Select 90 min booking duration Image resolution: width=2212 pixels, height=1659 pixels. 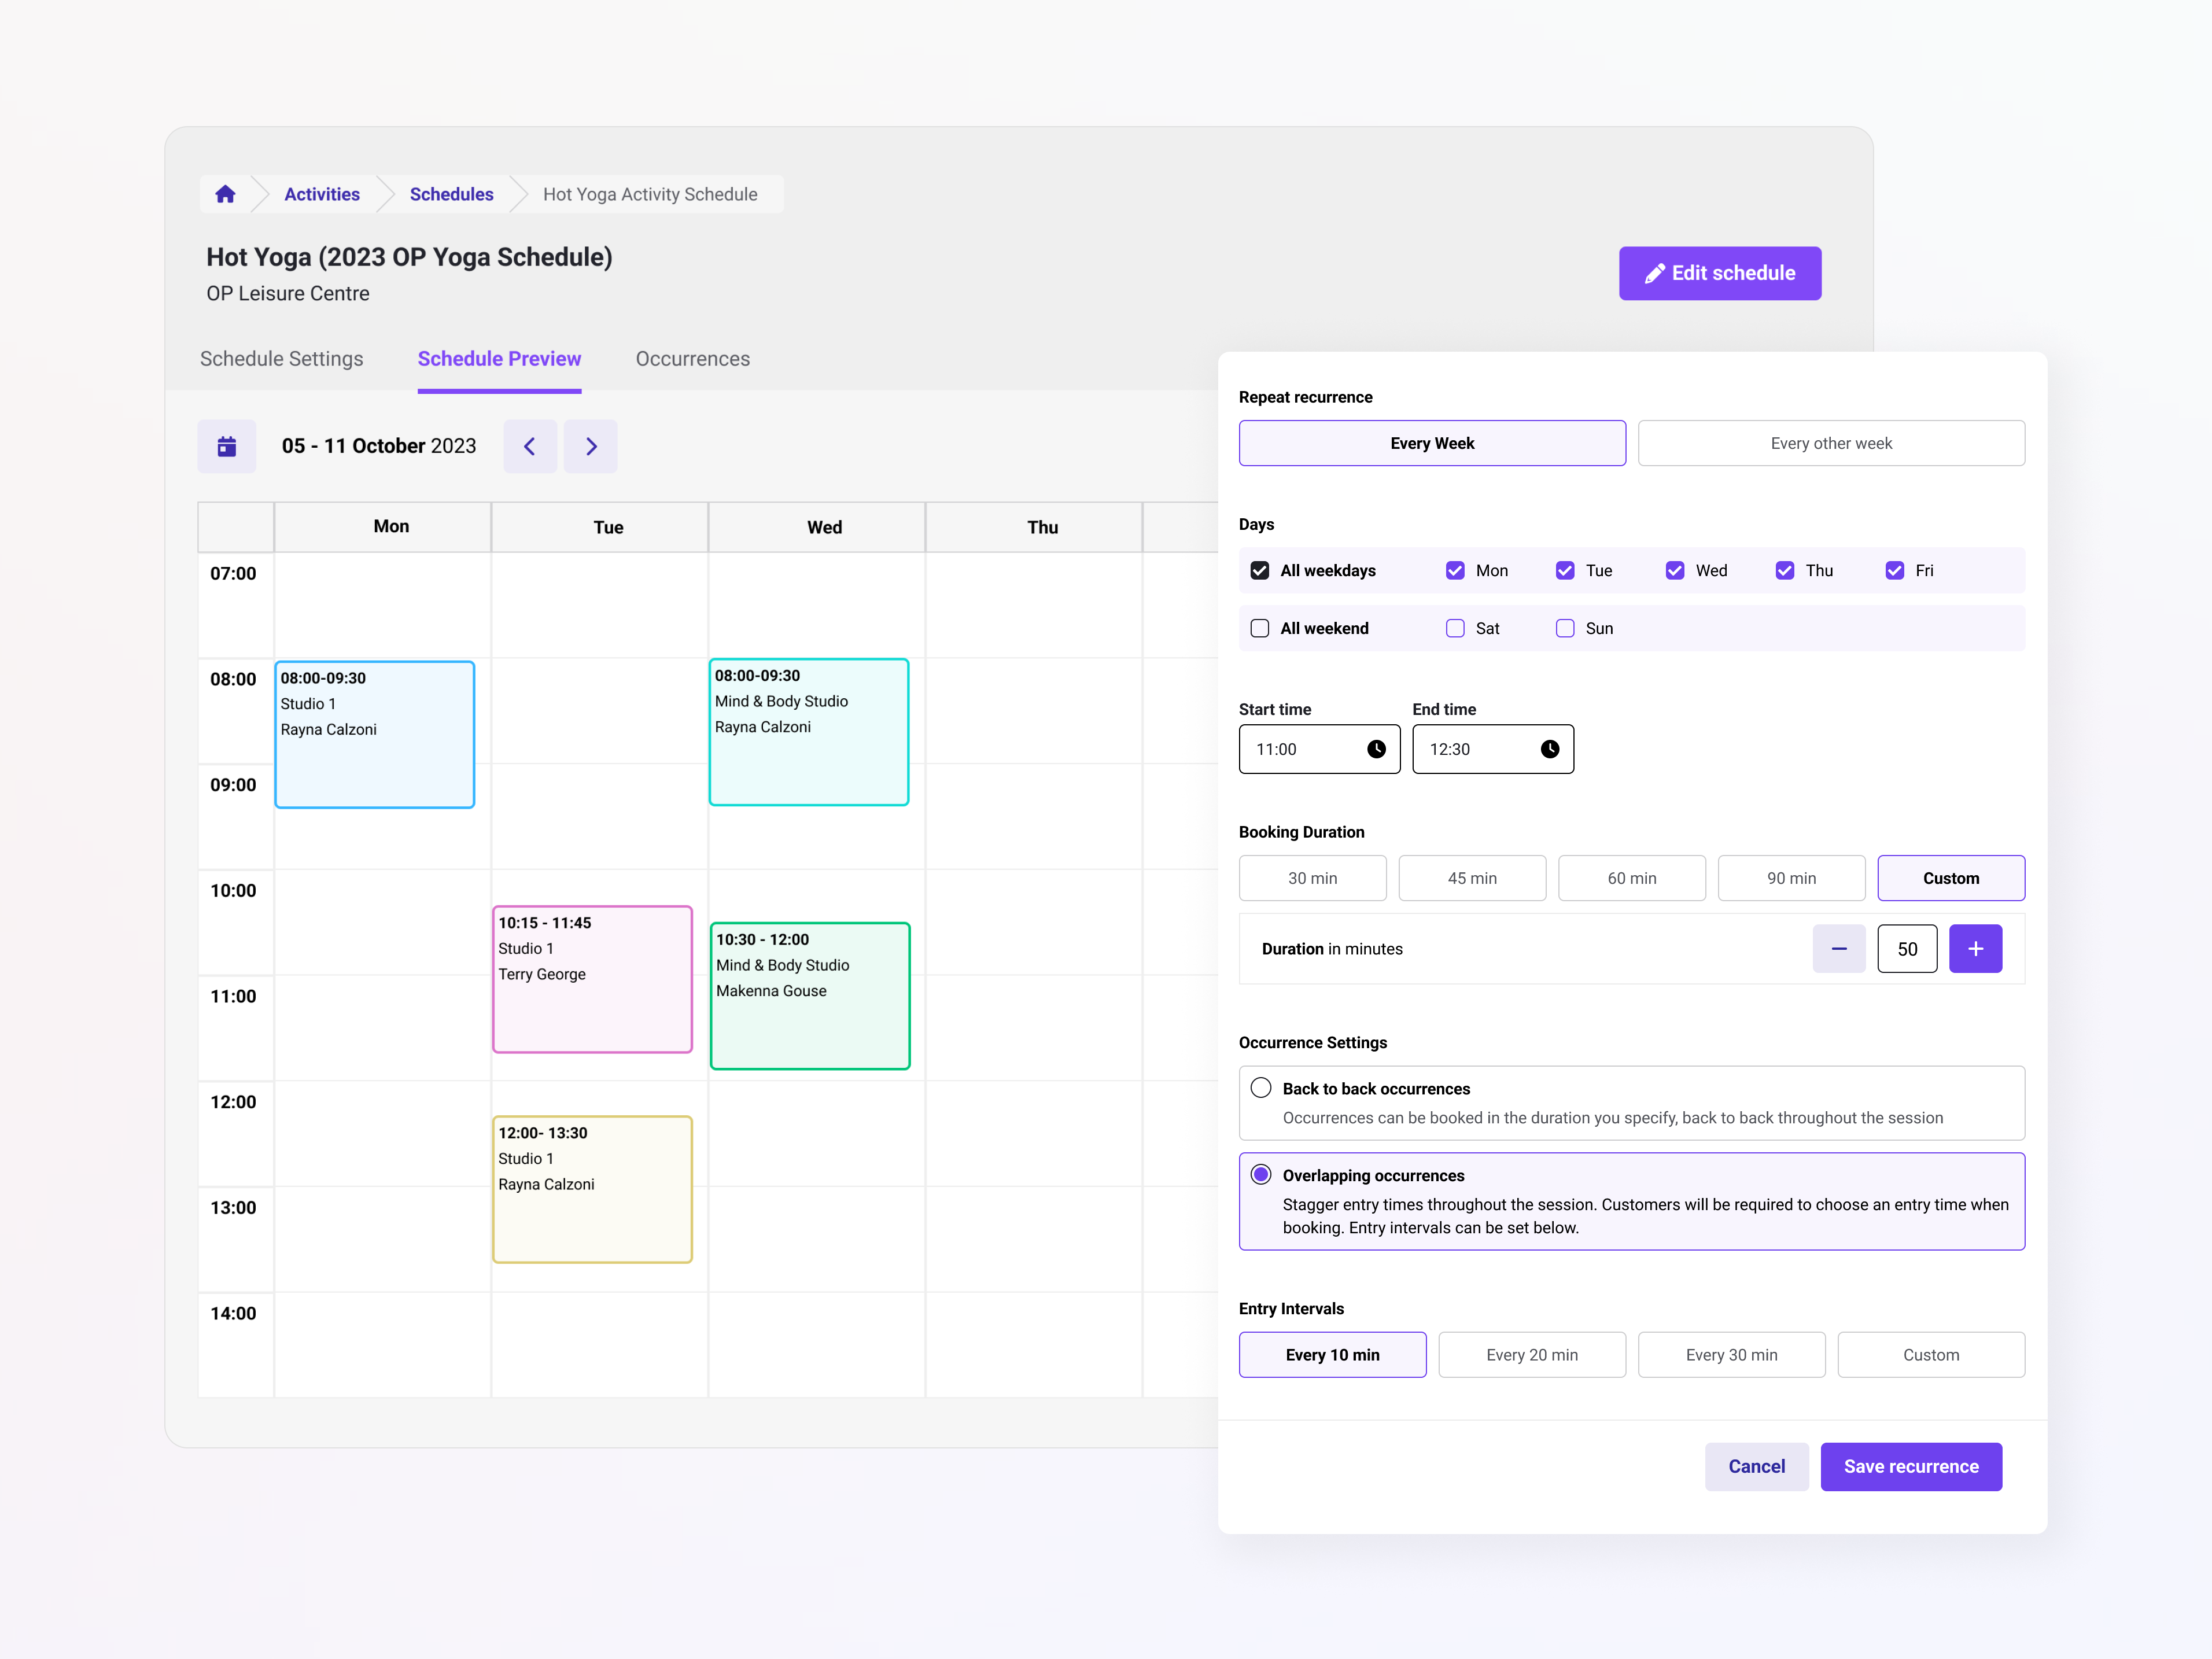(x=1791, y=878)
